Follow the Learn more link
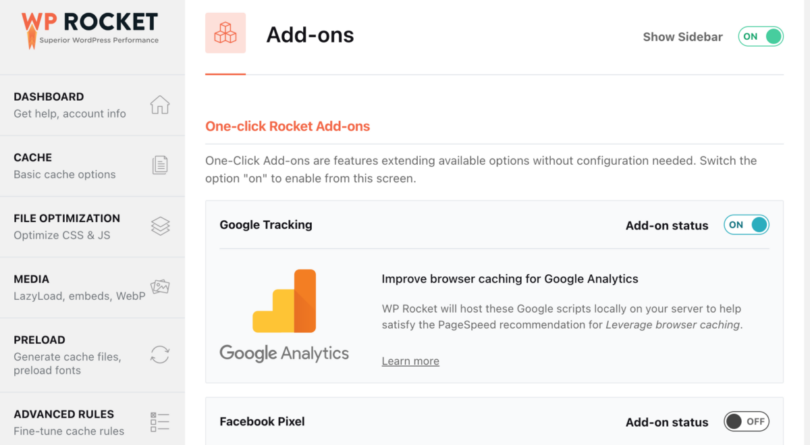Viewport: 810px width, 445px height. pos(410,361)
